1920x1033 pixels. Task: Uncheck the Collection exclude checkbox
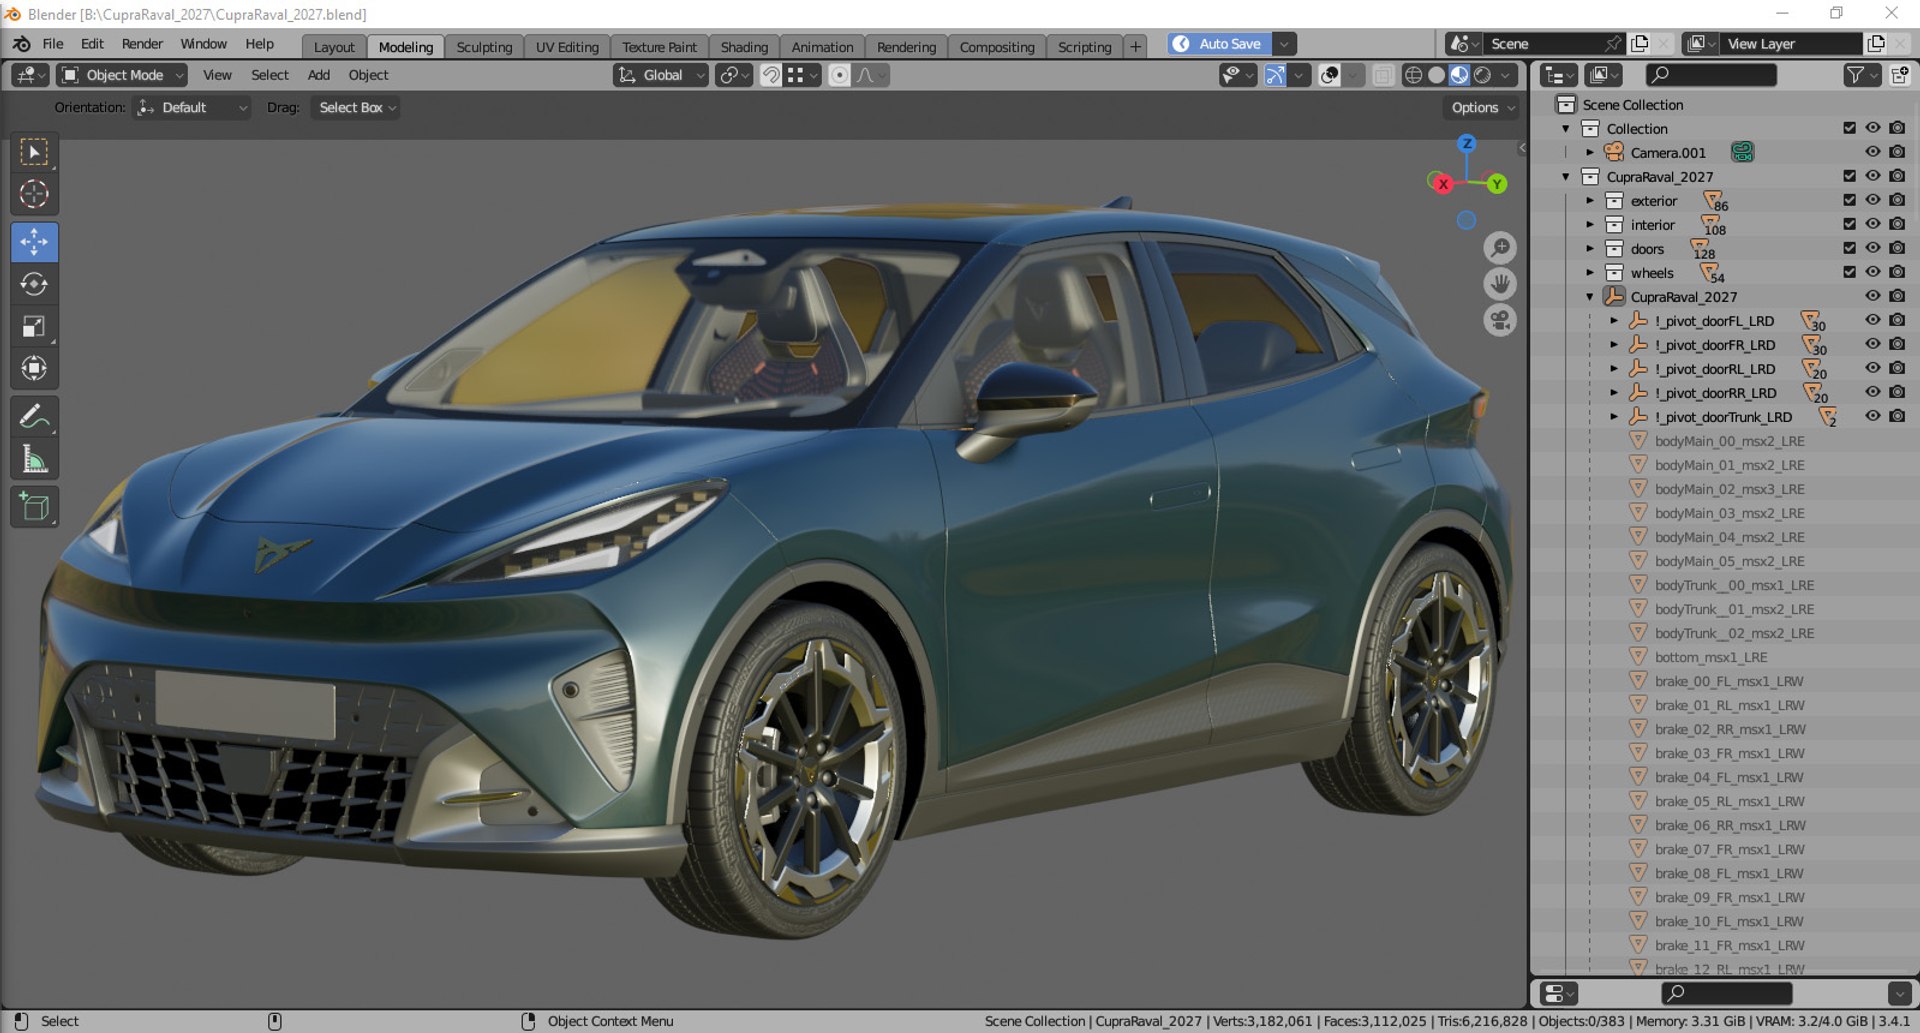coord(1849,128)
